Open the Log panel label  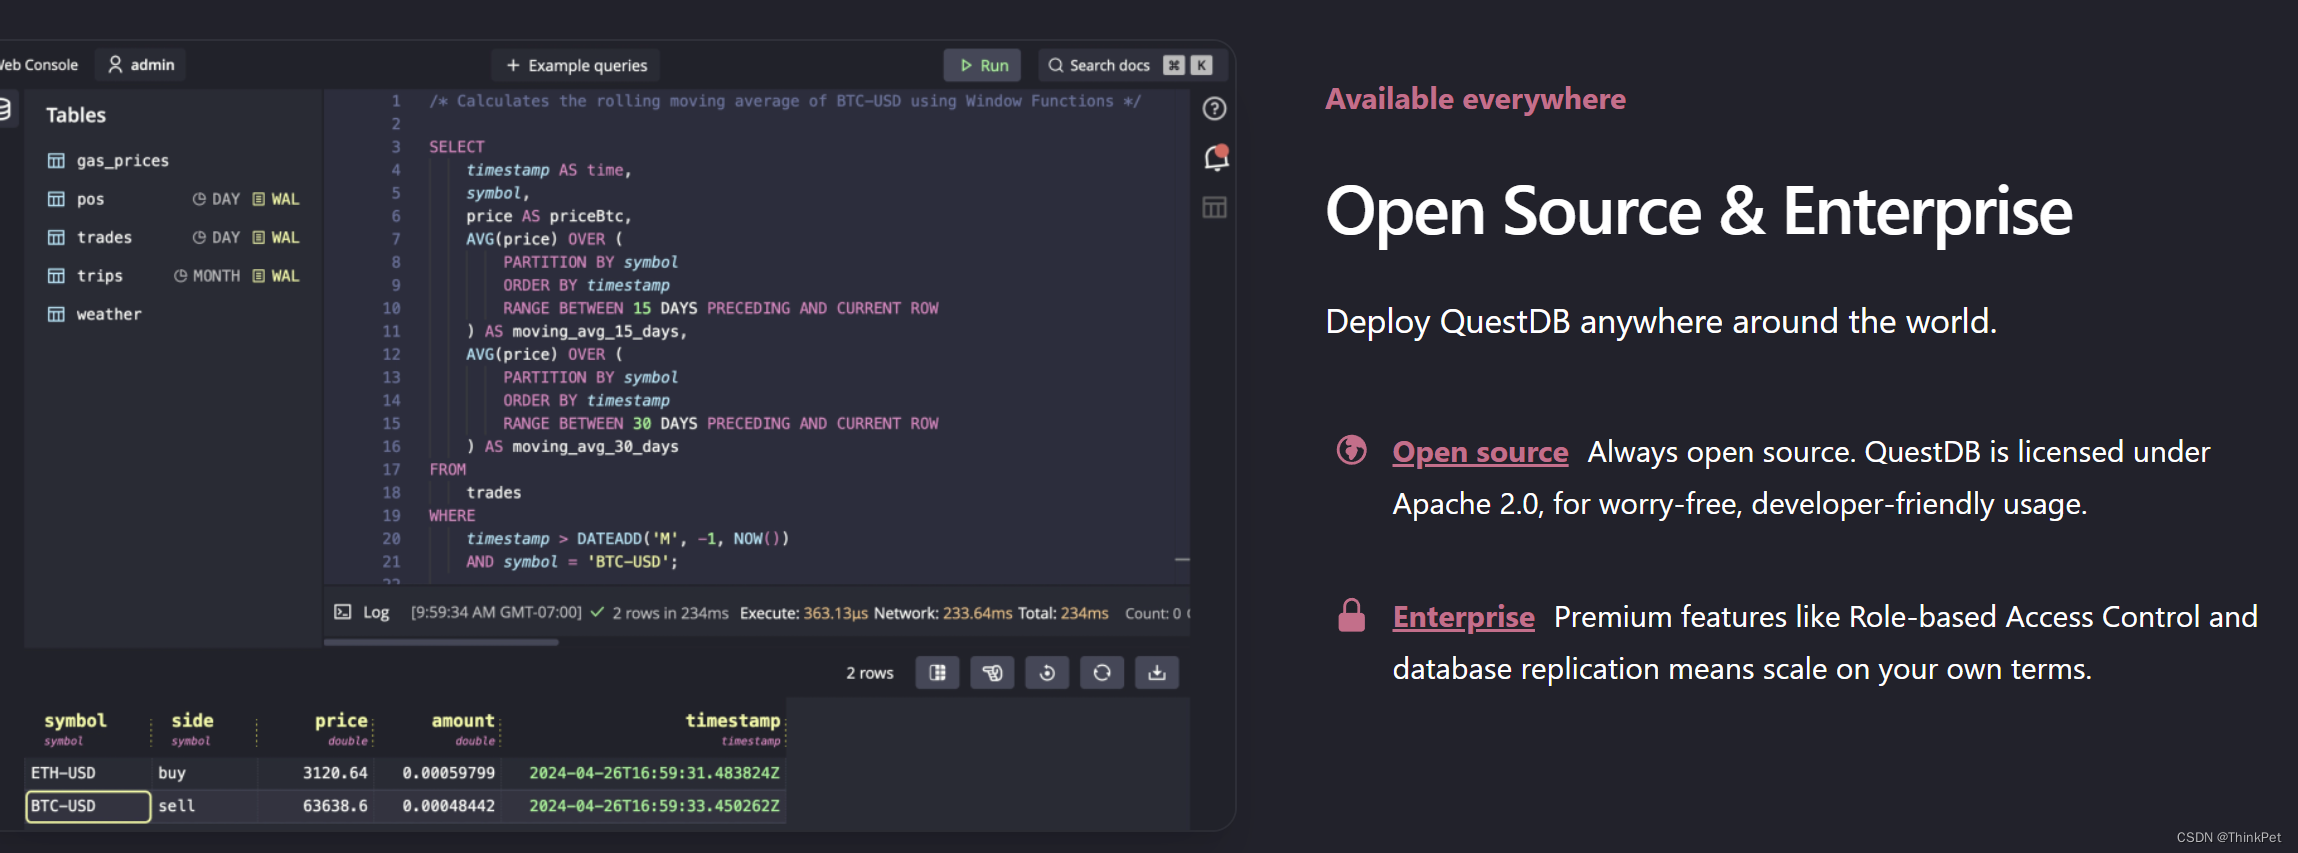pos(376,612)
